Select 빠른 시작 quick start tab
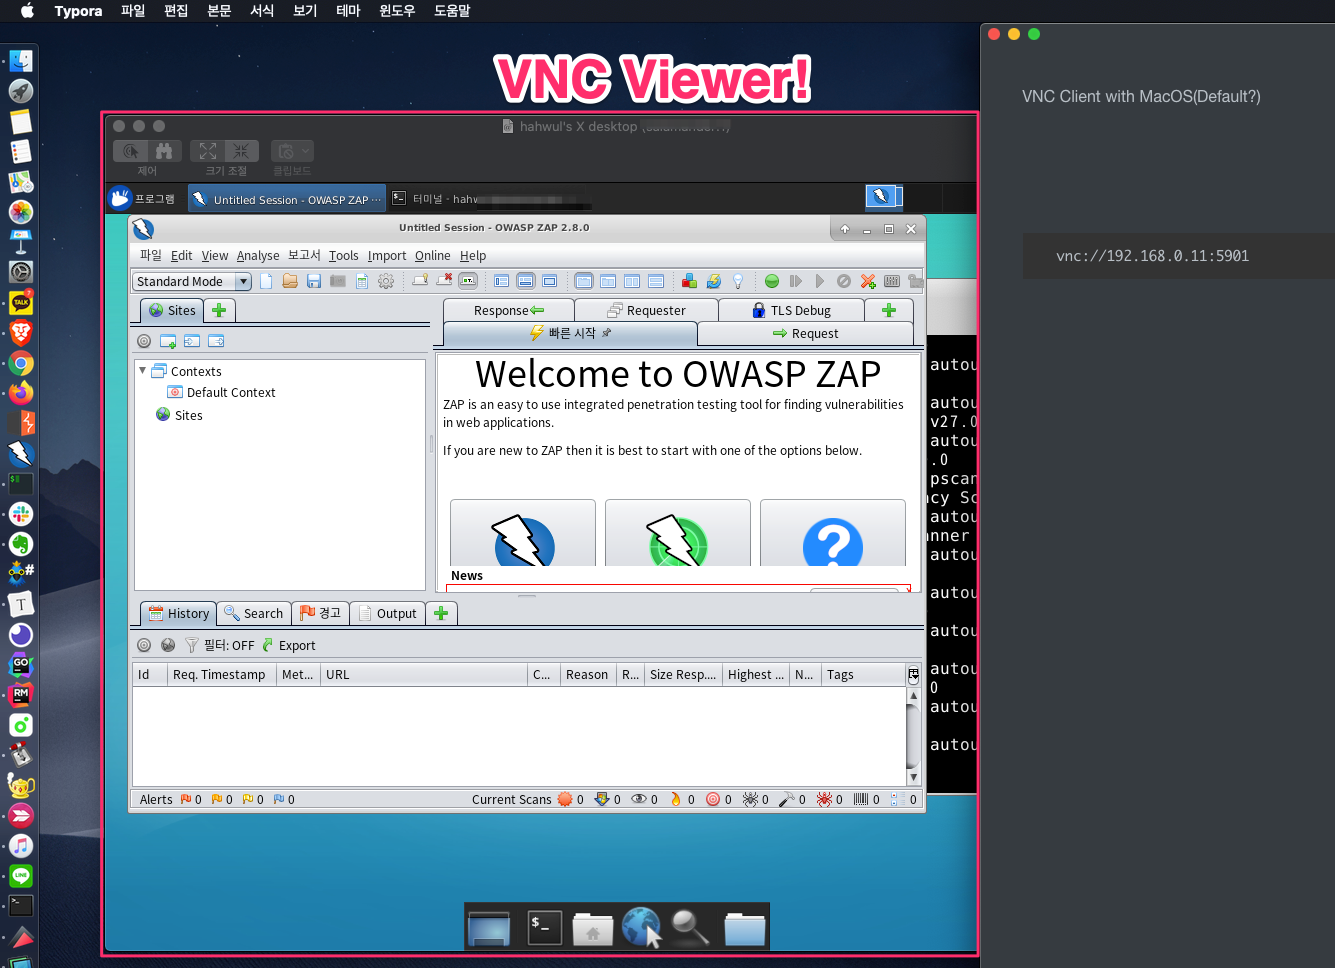Screen dimensions: 1335x968 click(570, 333)
